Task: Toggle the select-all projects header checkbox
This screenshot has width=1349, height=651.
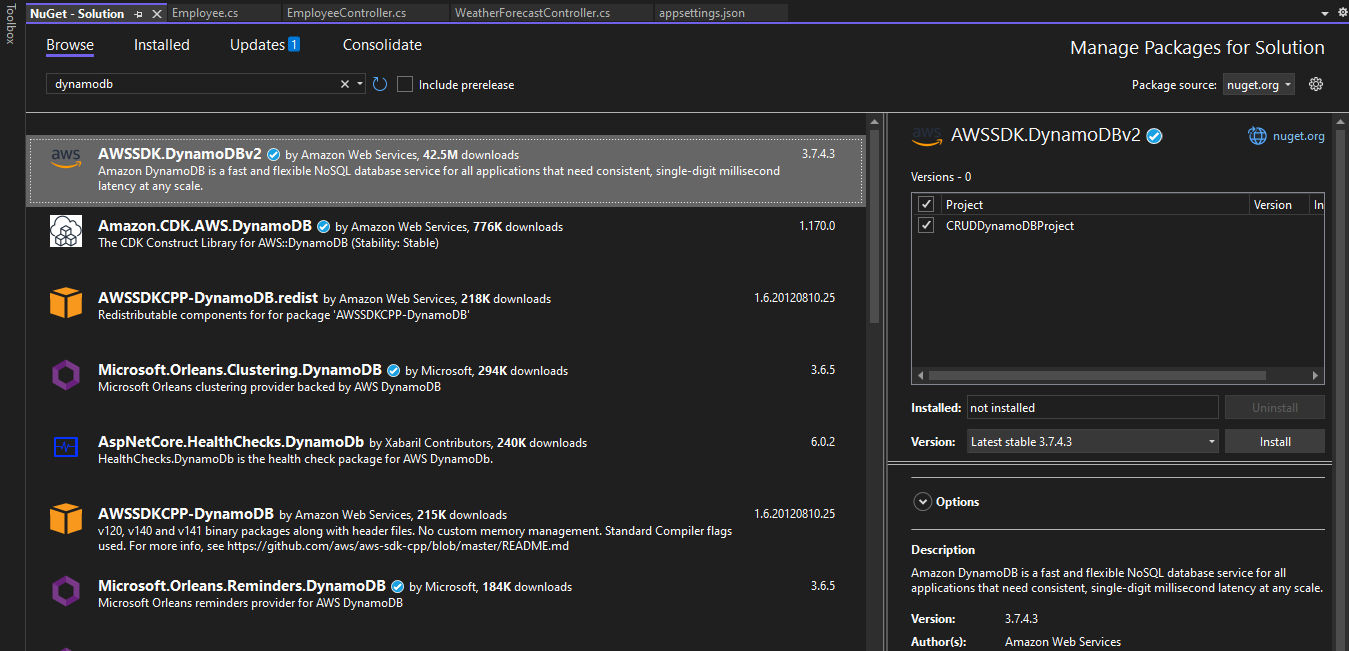Action: 926,204
